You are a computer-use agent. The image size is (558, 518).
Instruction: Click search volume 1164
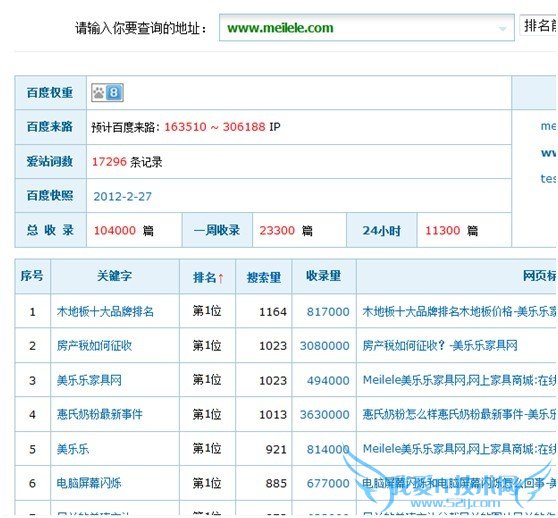(x=273, y=312)
